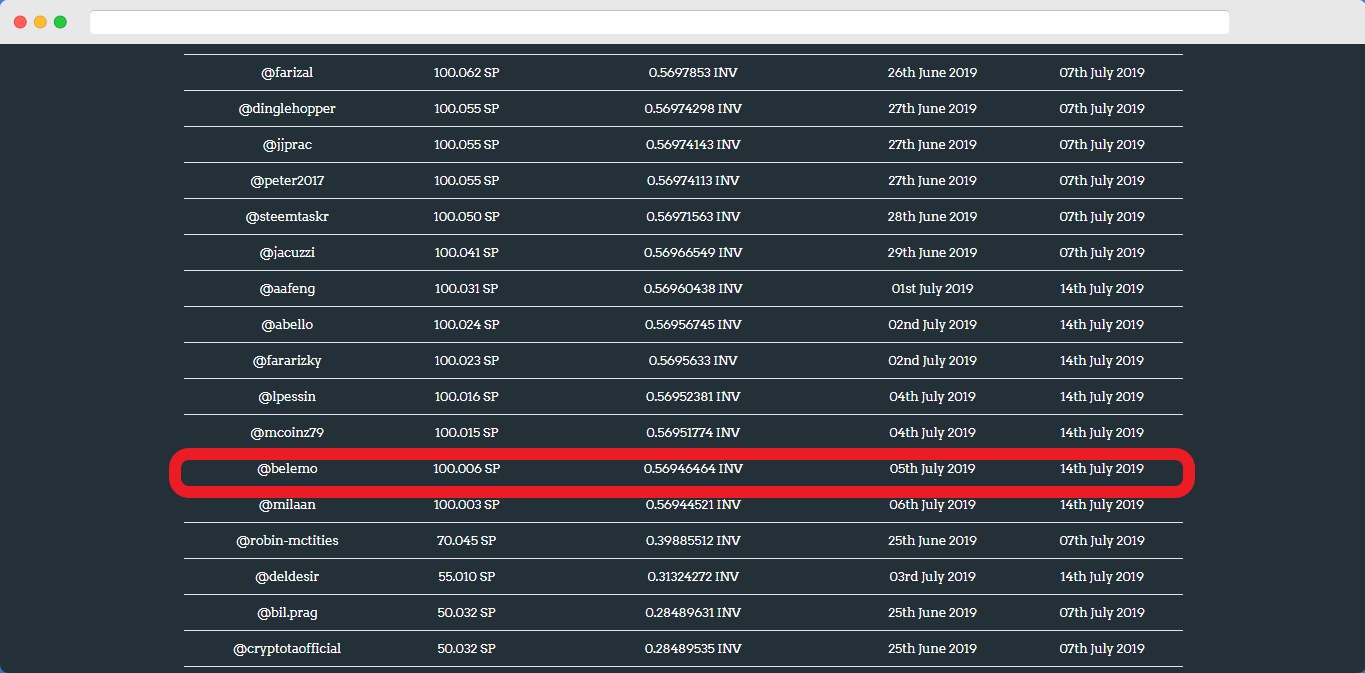Open the @dinglehopper username link
Viewport: 1365px width, 673px height.
tap(287, 109)
